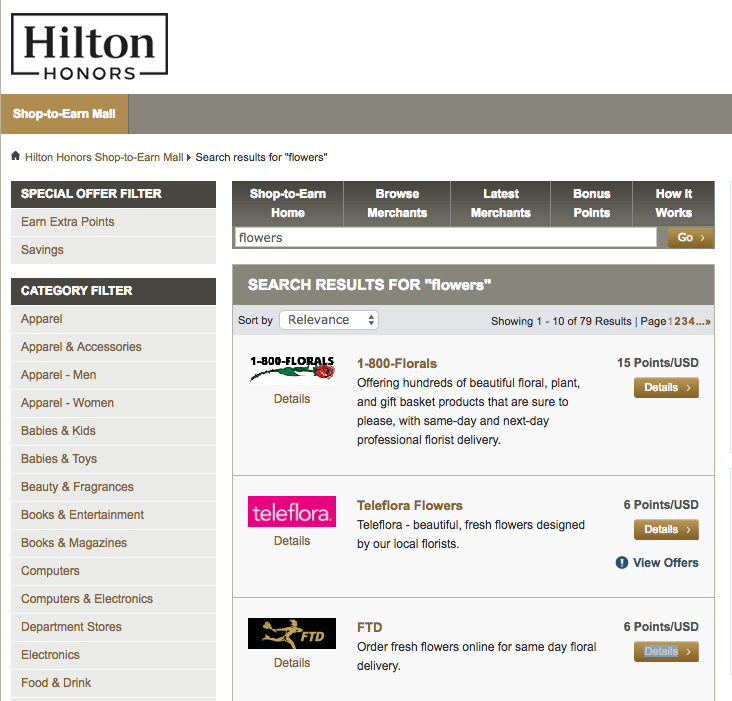Go to results page 3

pos(684,321)
